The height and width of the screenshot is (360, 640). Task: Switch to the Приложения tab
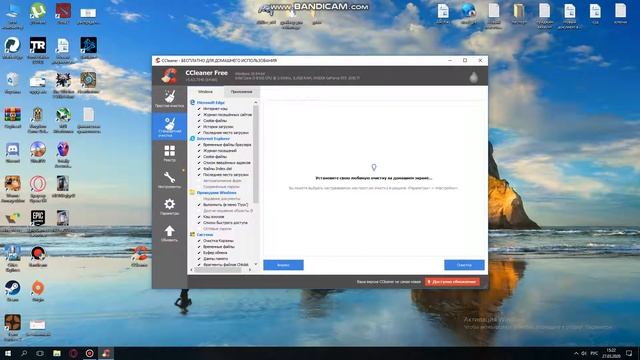tap(241, 92)
